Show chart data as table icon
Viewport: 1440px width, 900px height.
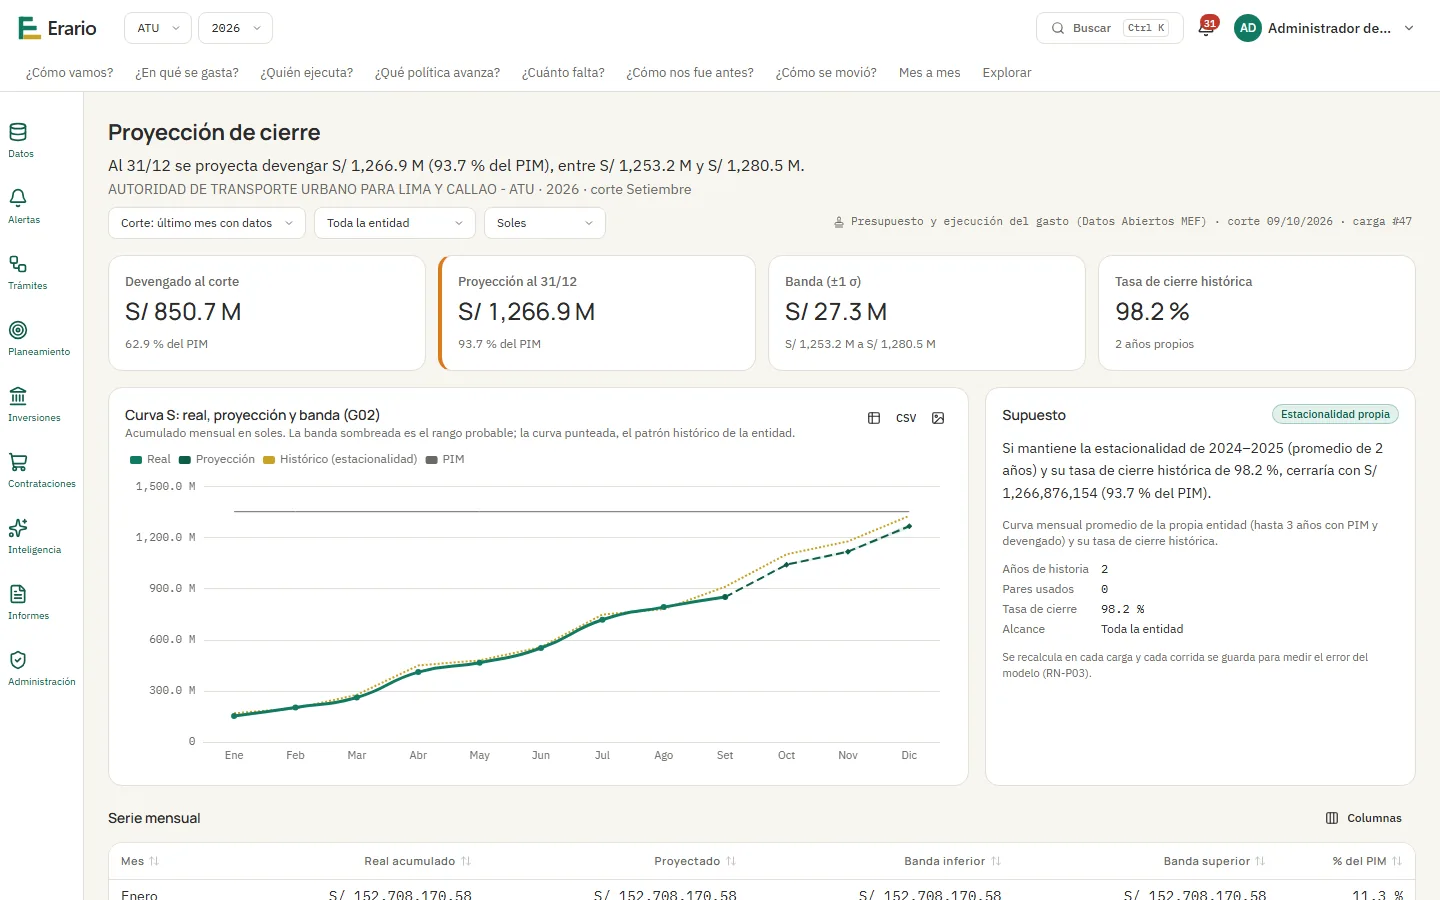(874, 418)
